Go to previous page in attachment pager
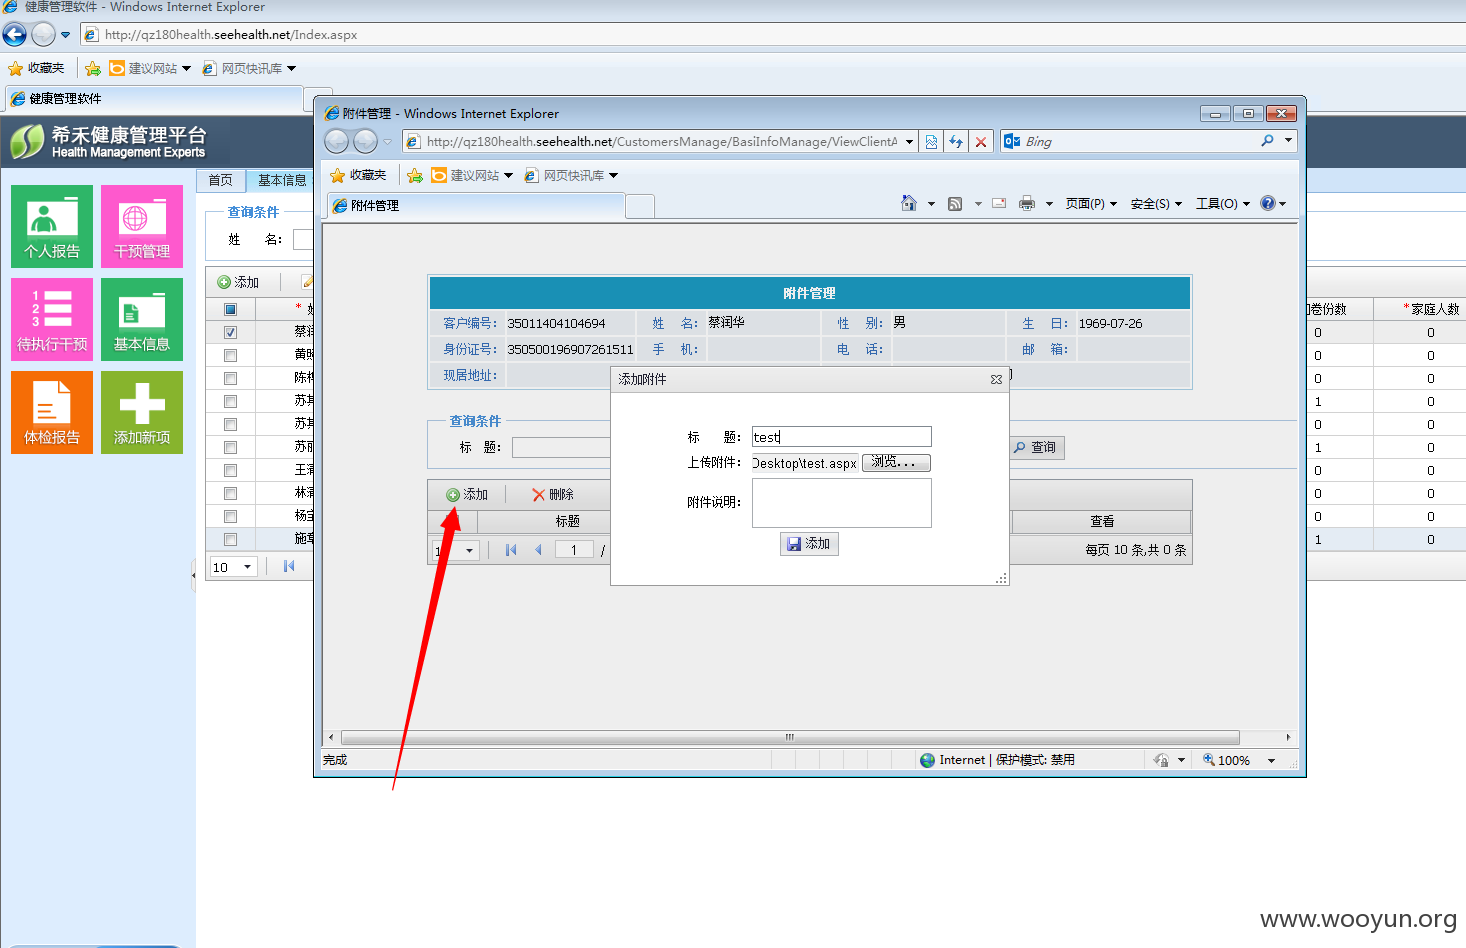 click(538, 550)
